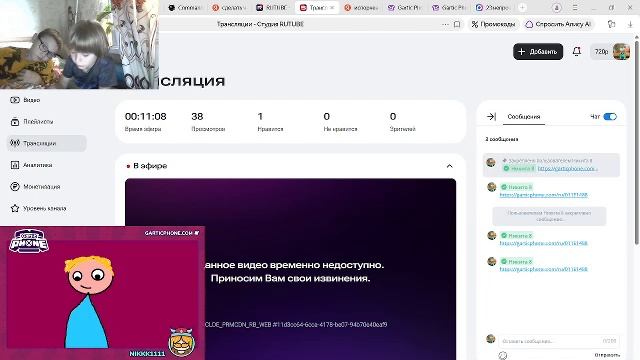Open the Видео section icon in sidebar
Screen dimensions: 640x360
(x=15, y=100)
